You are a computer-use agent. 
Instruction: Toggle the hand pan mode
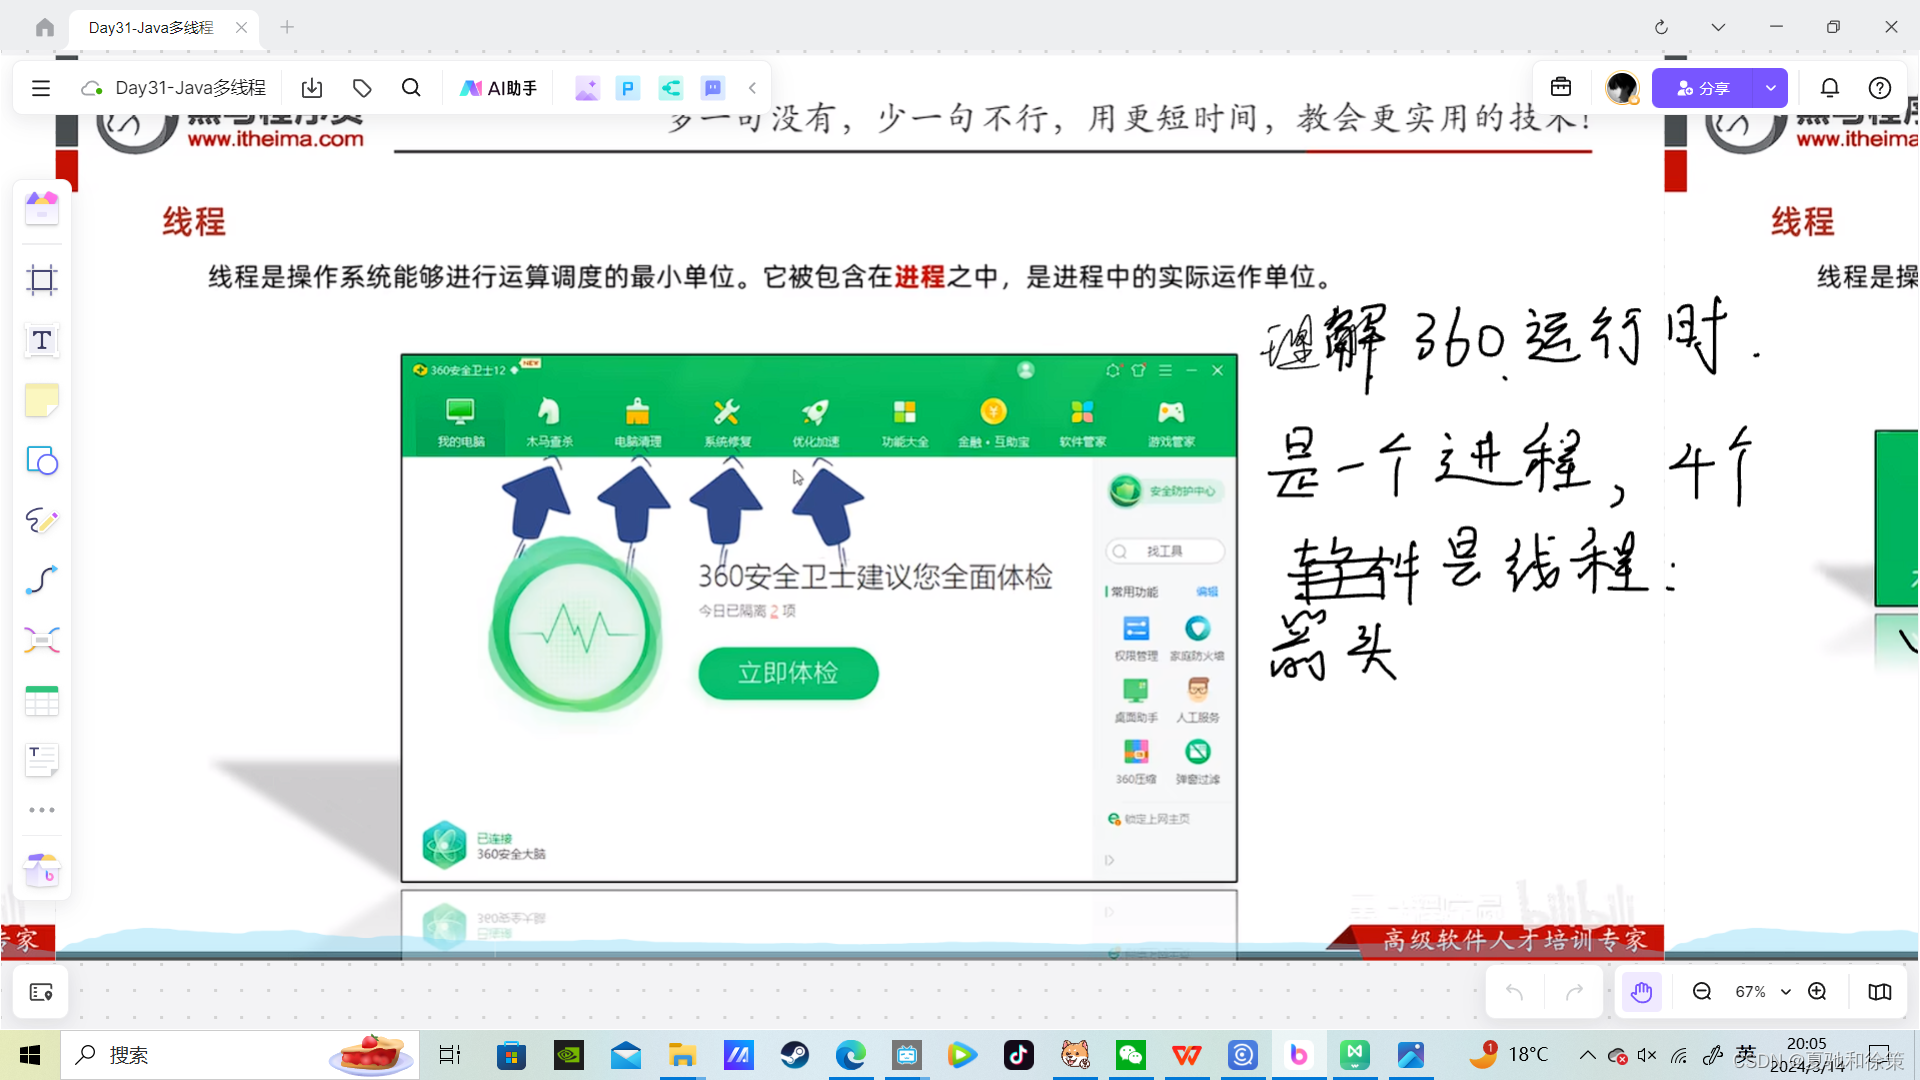[1641, 992]
